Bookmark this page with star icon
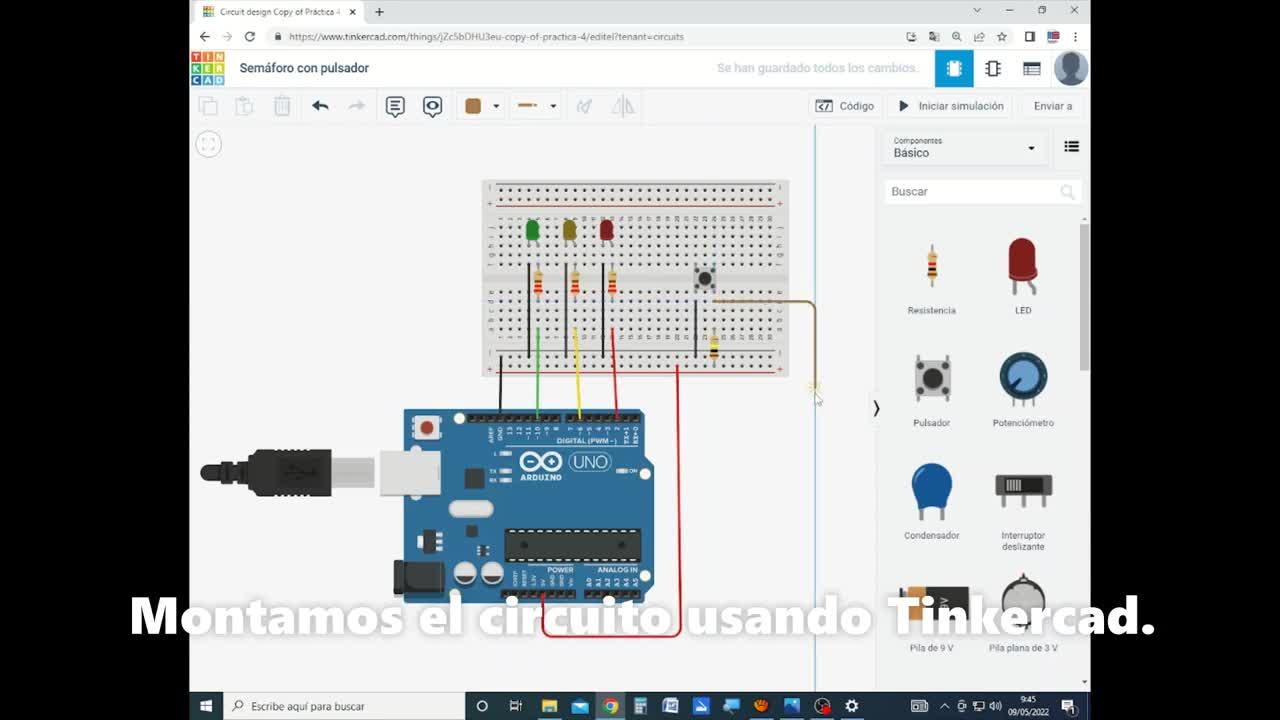Screen dimensions: 1280x720 [1001, 36]
